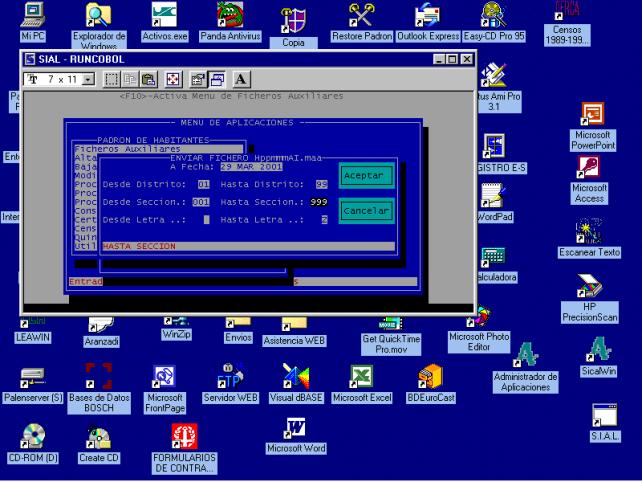Open the Microsoft Excel desktop icon
642x482 pixels.
pyautogui.click(x=362, y=384)
